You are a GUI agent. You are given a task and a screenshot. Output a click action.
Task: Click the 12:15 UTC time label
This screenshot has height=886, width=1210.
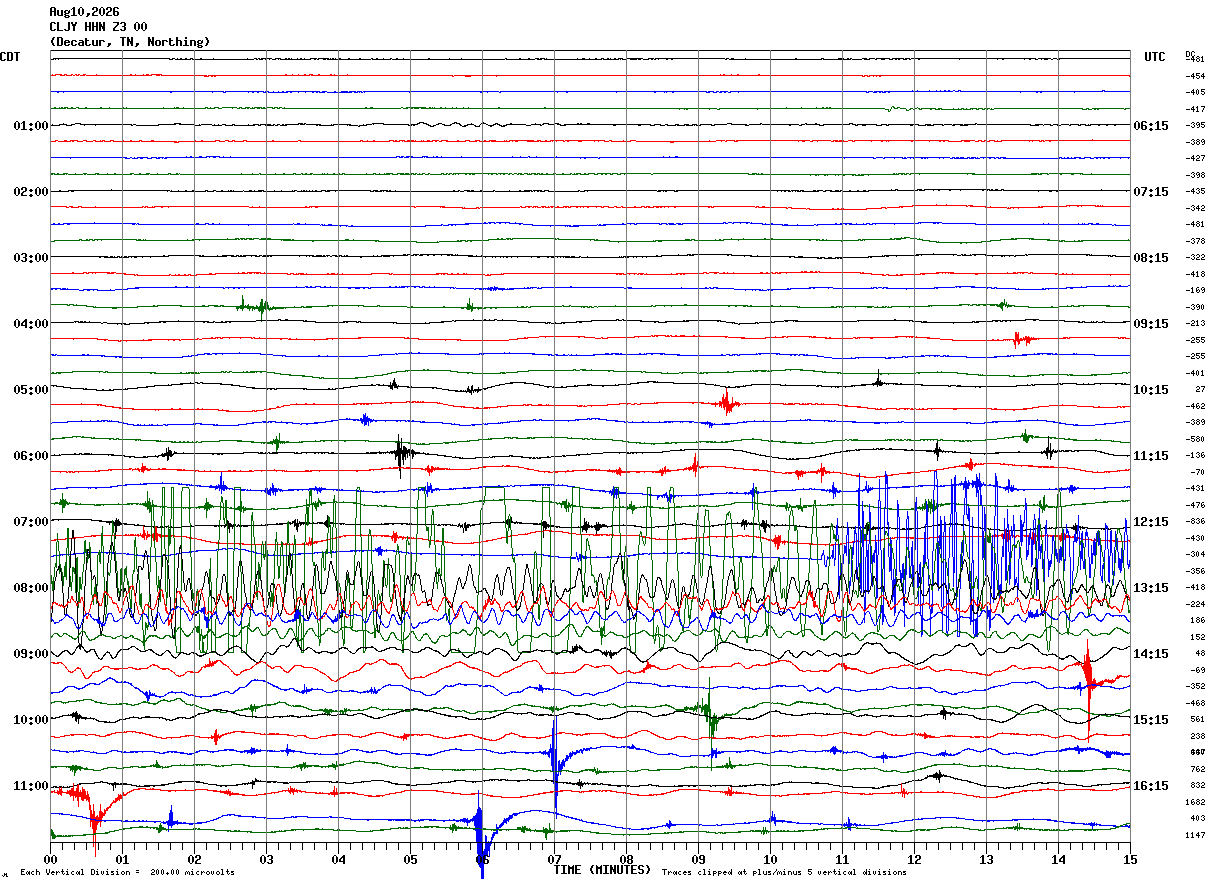click(x=1150, y=522)
